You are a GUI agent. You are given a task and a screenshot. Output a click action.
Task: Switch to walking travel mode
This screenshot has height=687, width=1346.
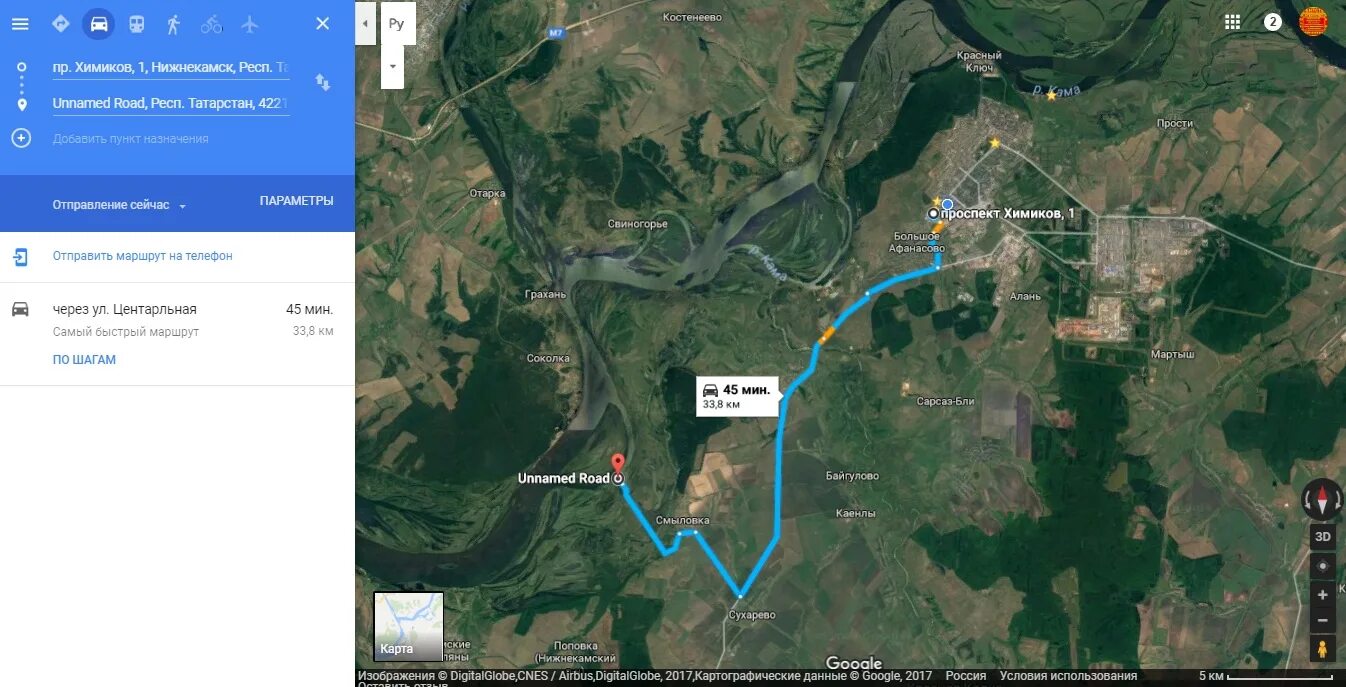[174, 24]
